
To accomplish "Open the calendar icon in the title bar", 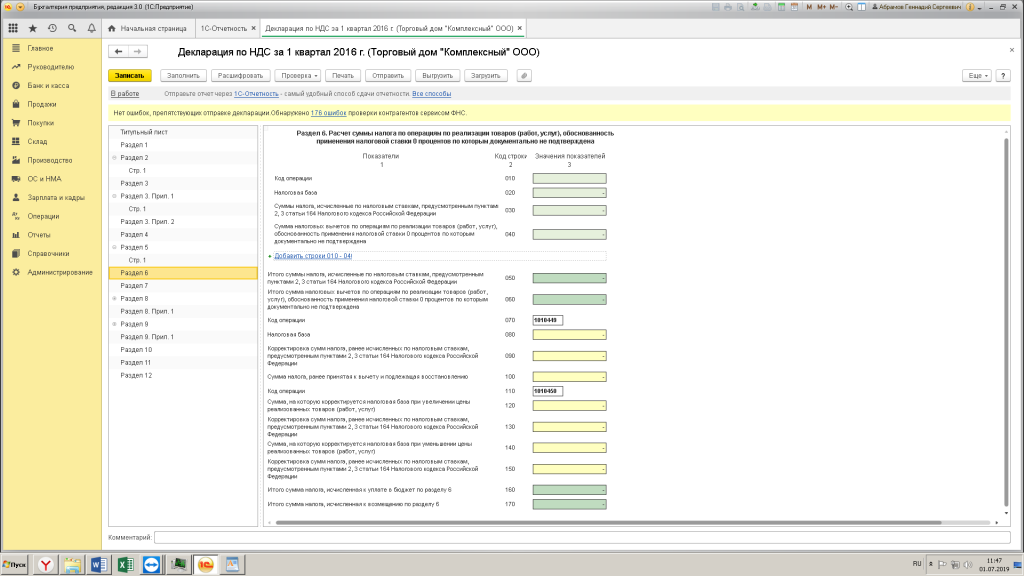I will coord(794,7).
